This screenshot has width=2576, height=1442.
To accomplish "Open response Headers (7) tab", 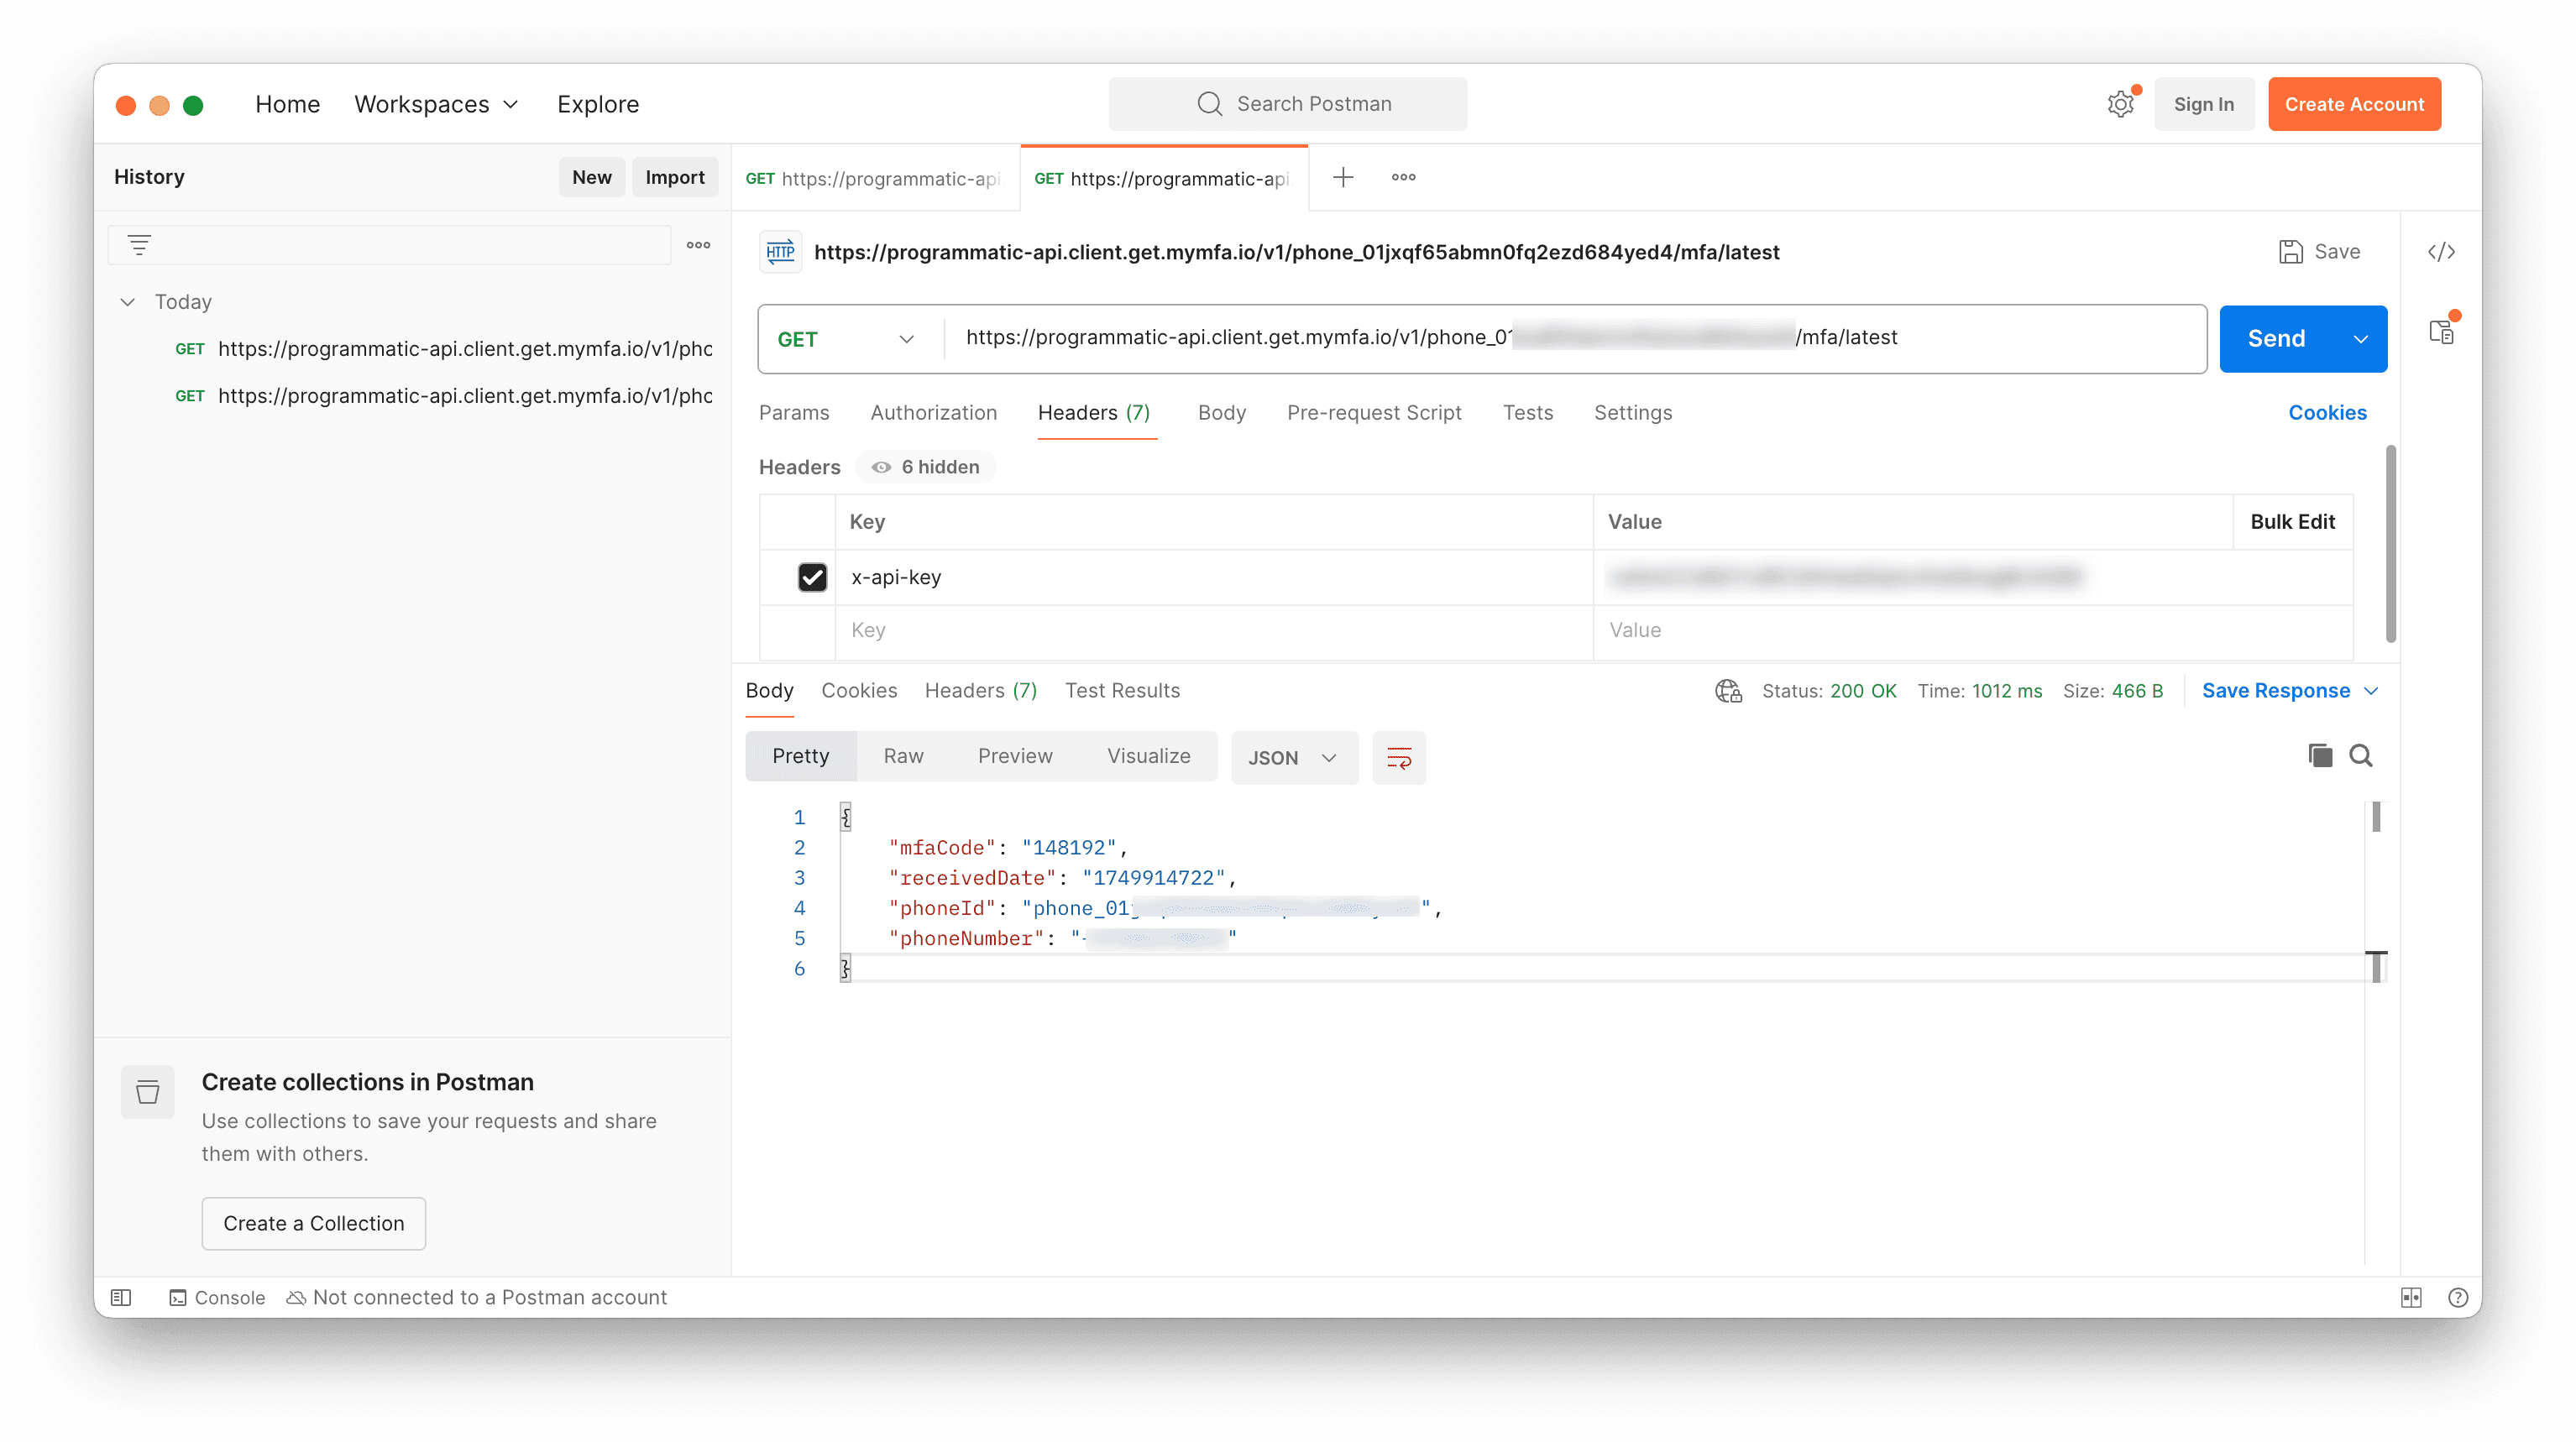I will click(x=980, y=691).
